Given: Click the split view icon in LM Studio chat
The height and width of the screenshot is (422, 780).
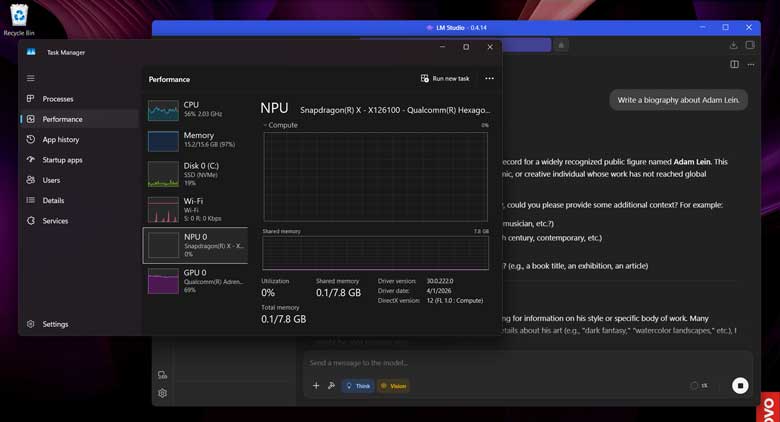Looking at the screenshot, I should point(734,64).
